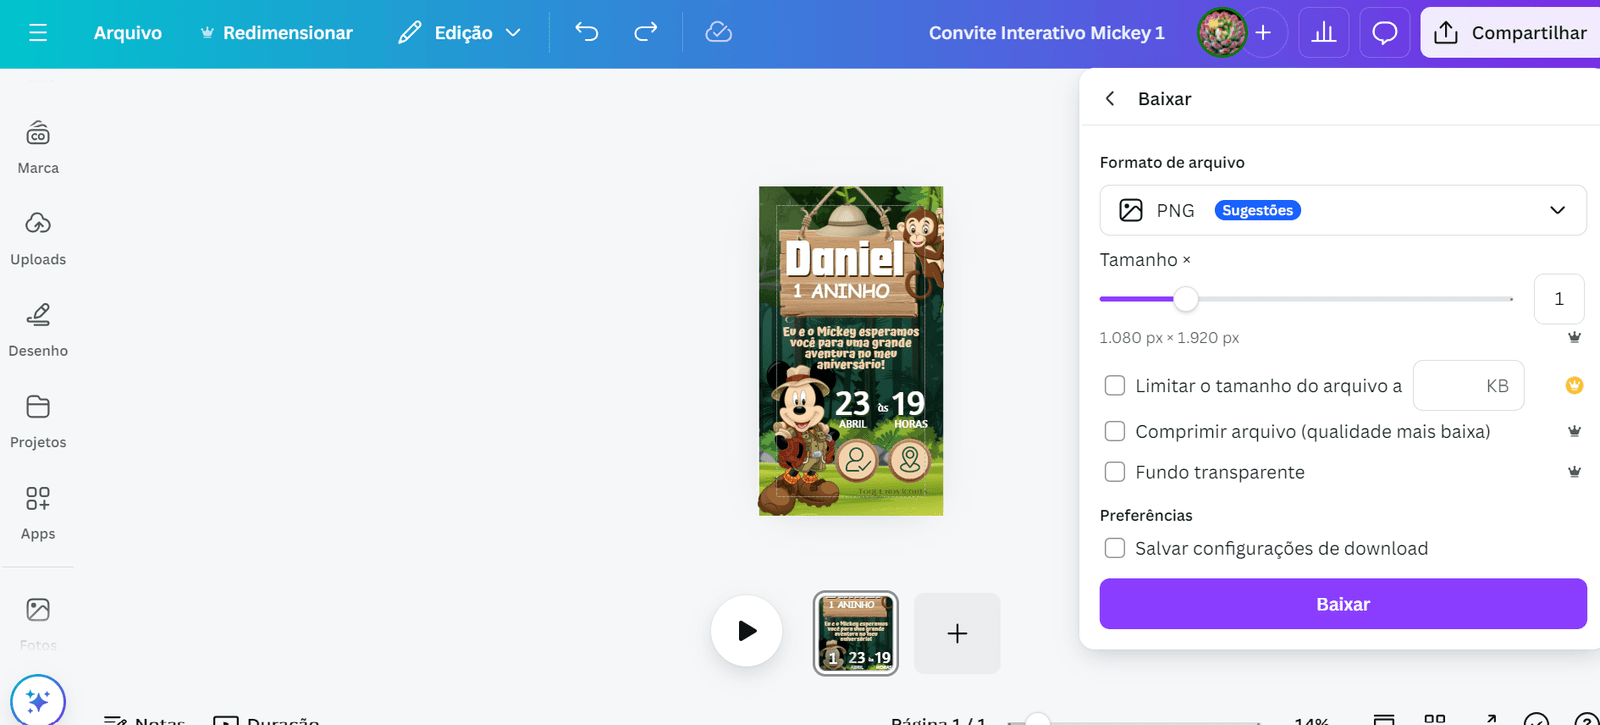Go back from the Baixar panel
Image resolution: width=1600 pixels, height=725 pixels.
point(1110,98)
